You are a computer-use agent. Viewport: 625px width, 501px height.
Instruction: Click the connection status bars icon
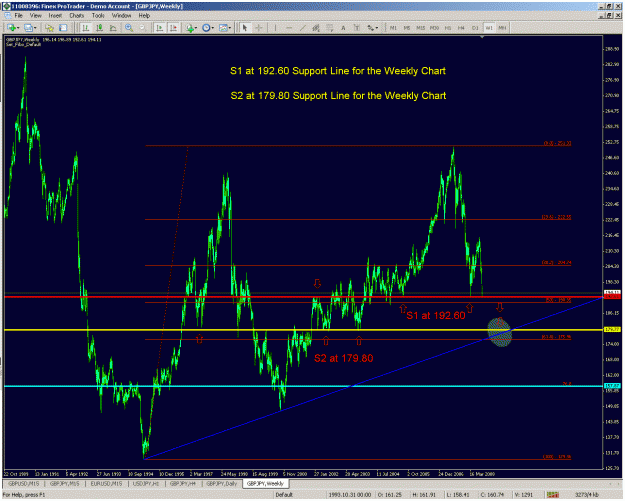552,495
